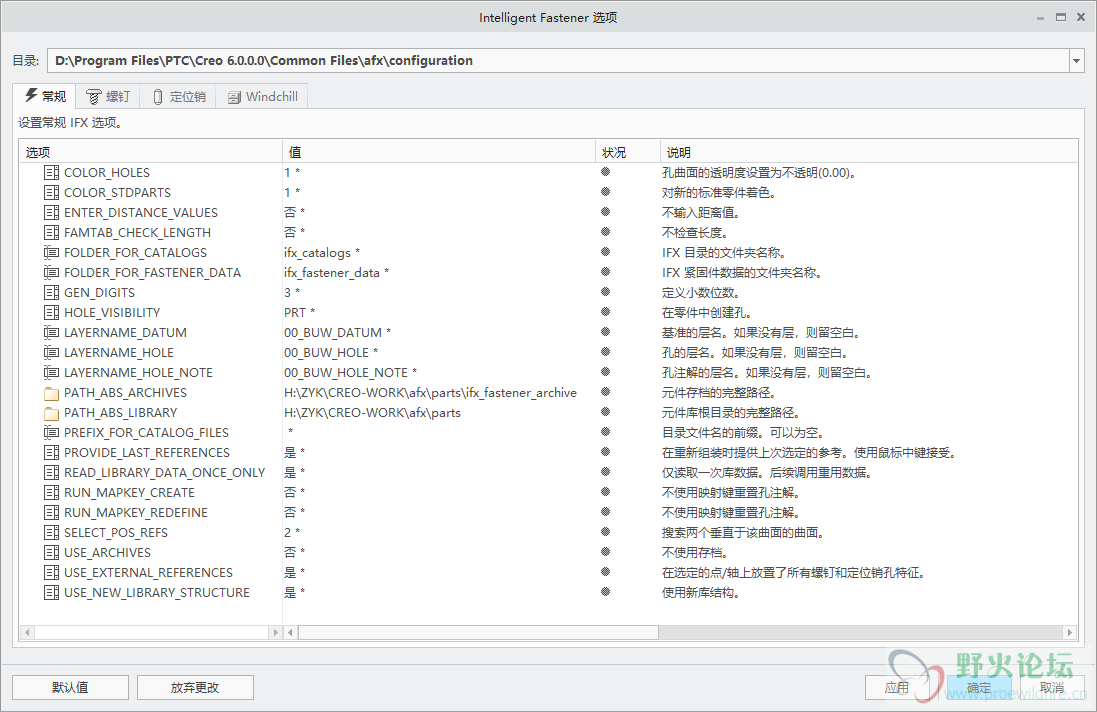Select the GEN_DIGITS value 3 *
This screenshot has height=712, width=1097.
[x=292, y=292]
